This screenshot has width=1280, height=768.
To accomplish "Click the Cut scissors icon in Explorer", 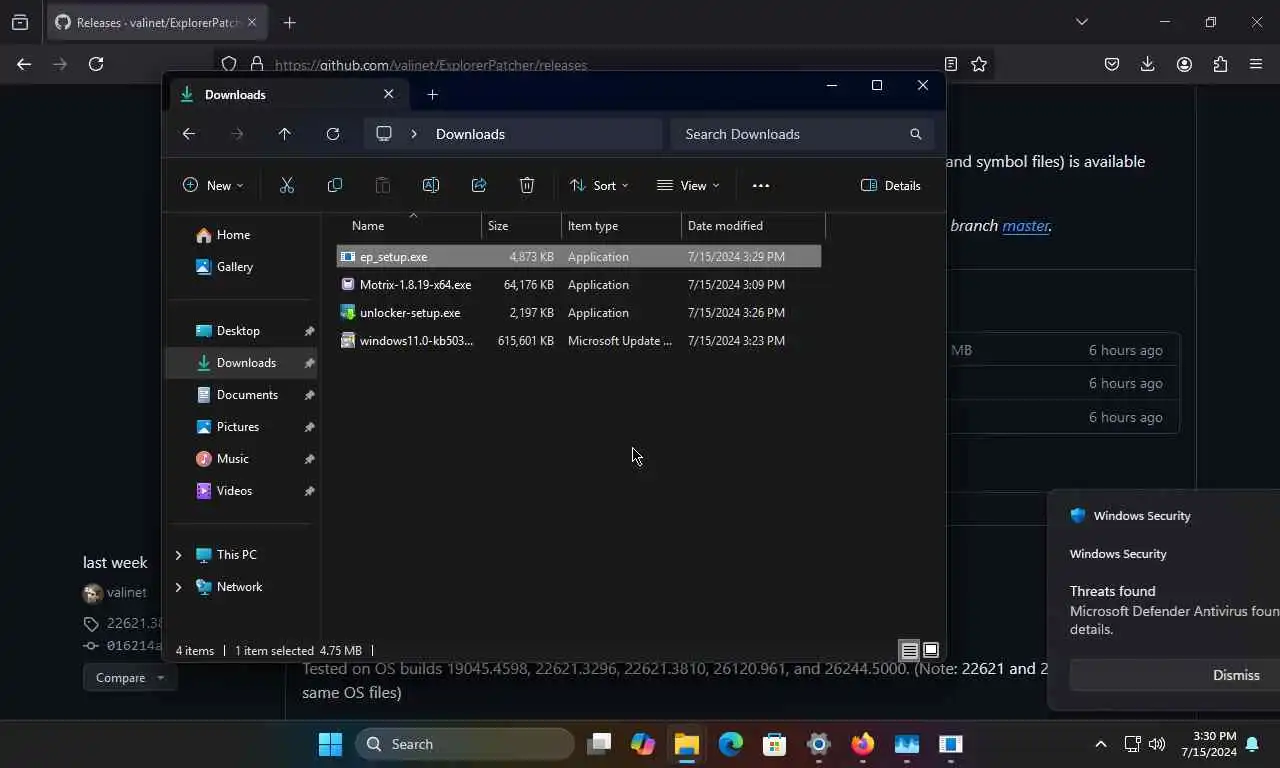I will (287, 185).
